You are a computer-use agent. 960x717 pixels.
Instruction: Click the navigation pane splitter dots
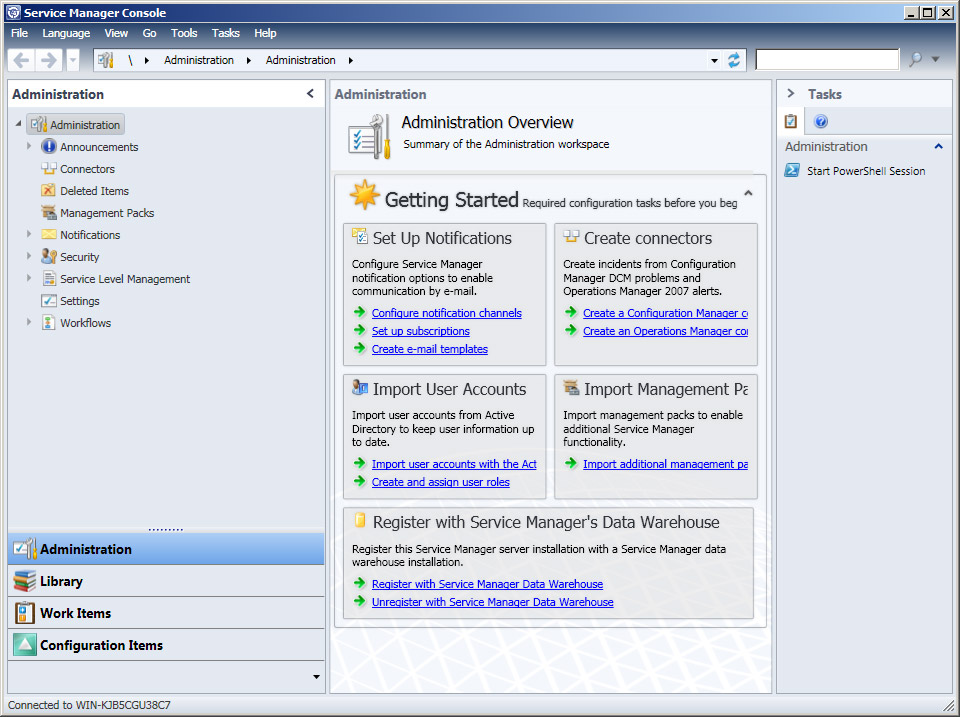[x=165, y=530]
